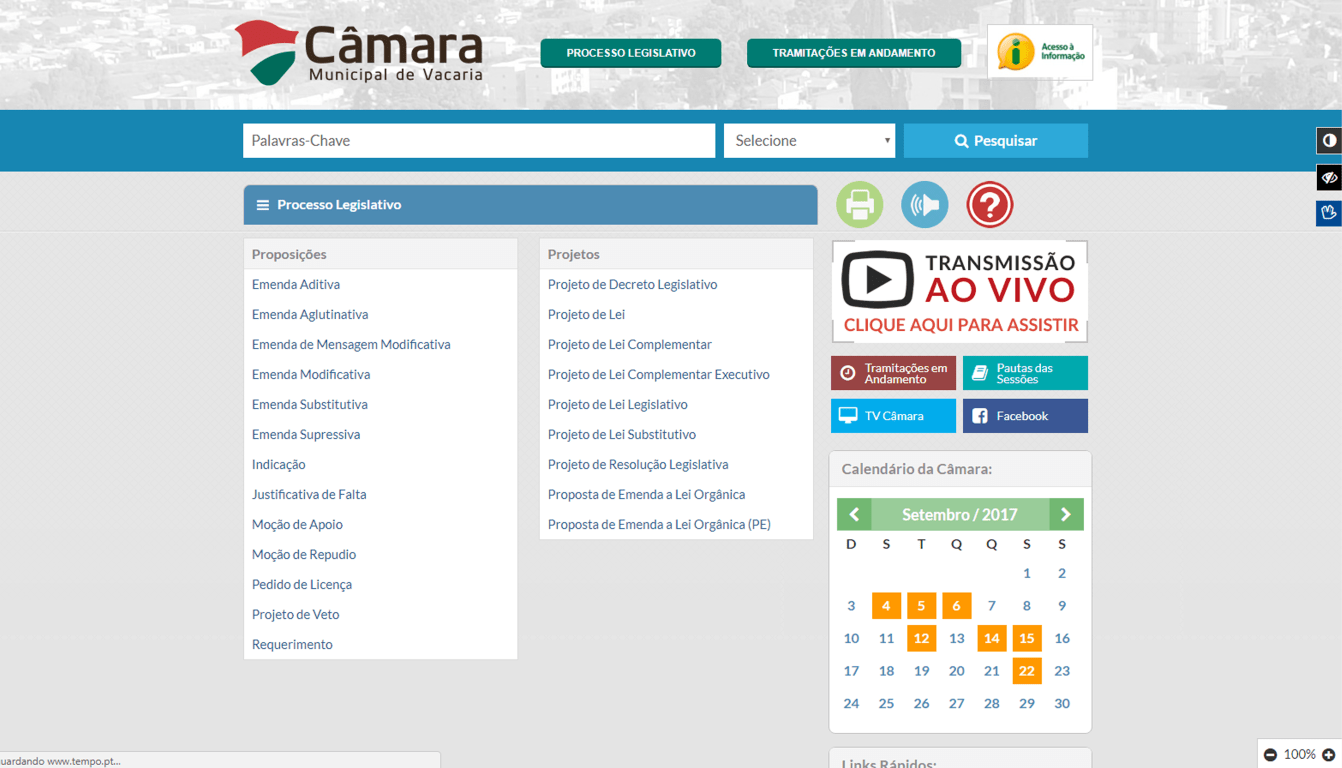Open Projeto de Lei Complementar Executivo link
This screenshot has height=768, width=1342.
tap(659, 374)
